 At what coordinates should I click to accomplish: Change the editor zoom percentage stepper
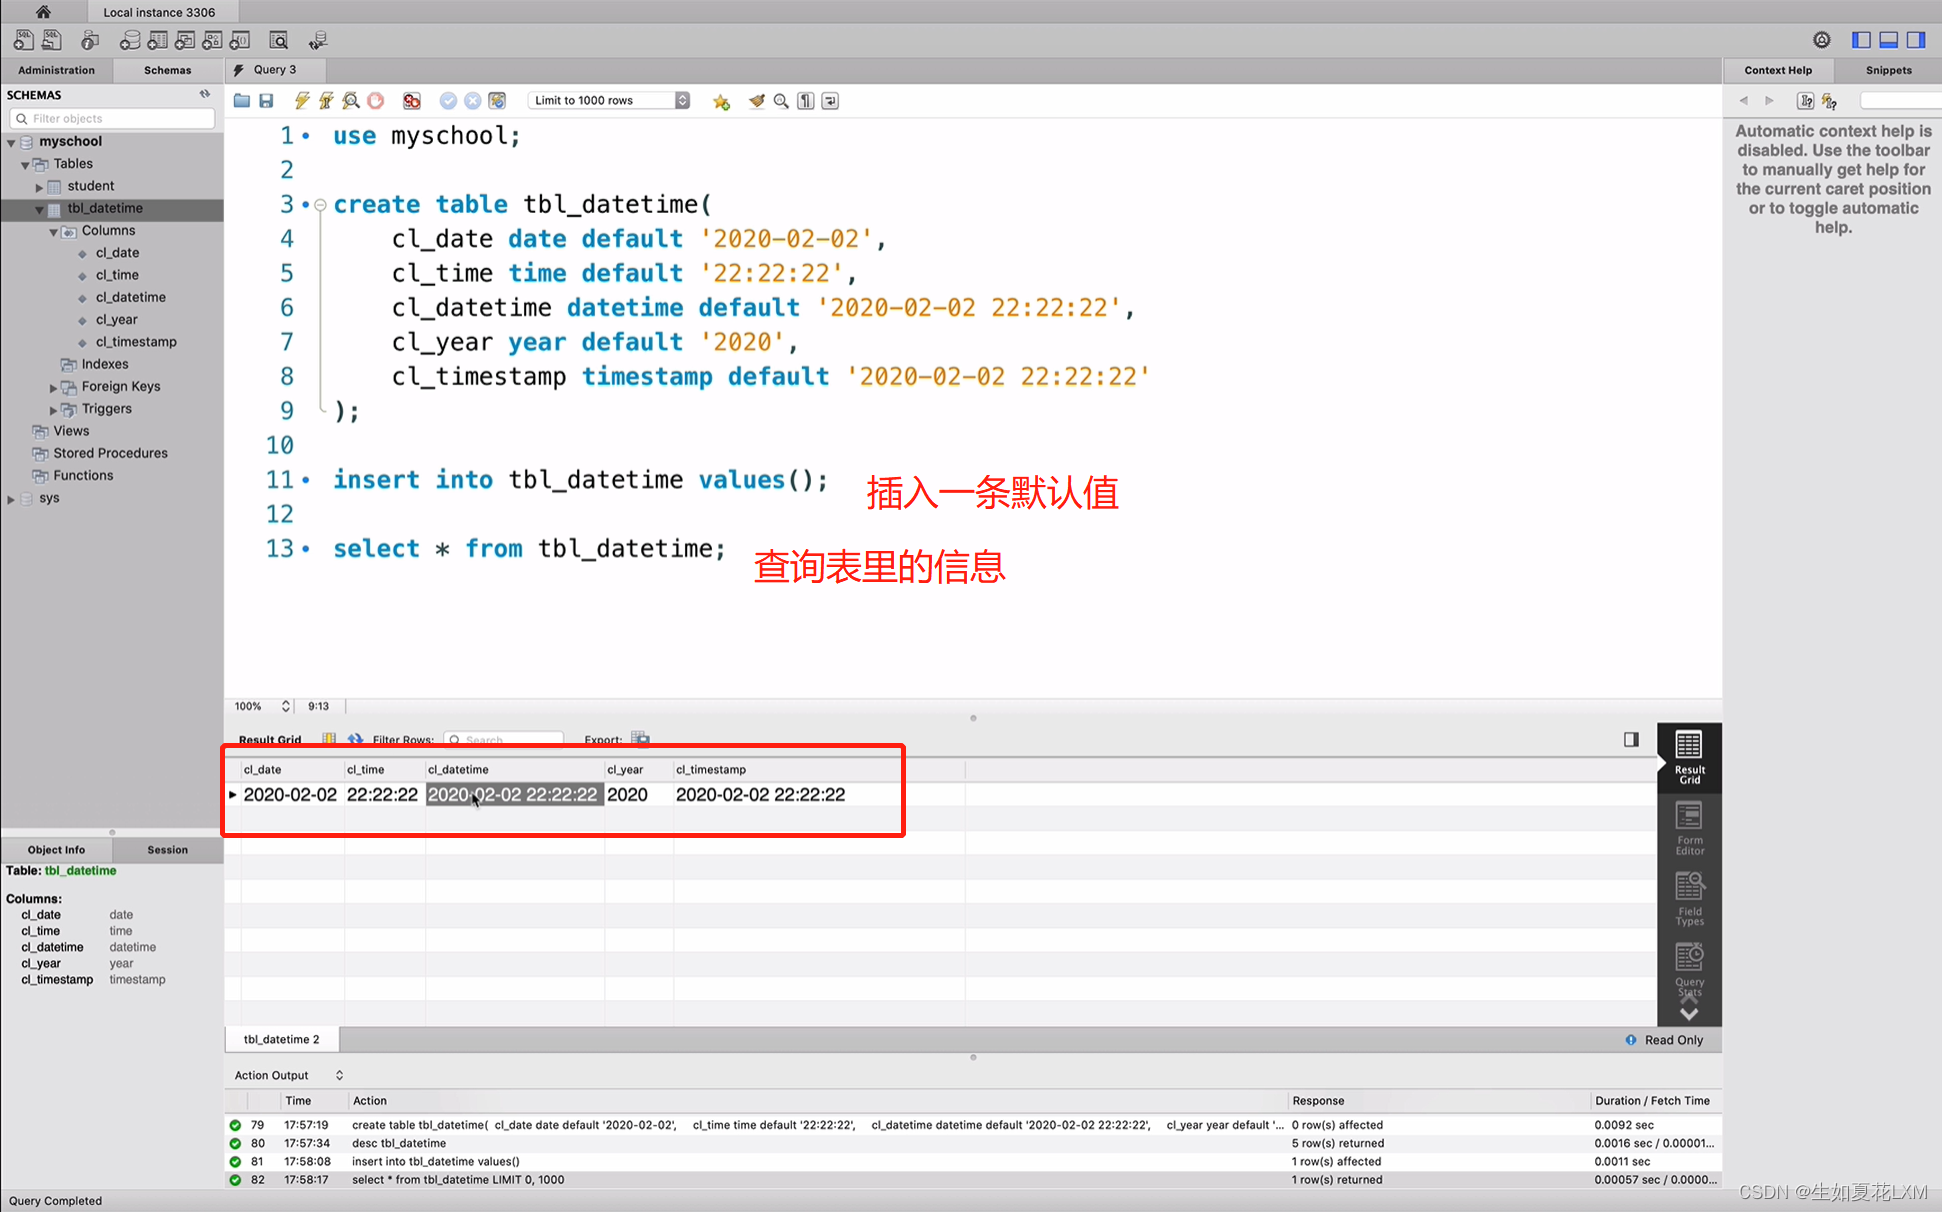[285, 706]
